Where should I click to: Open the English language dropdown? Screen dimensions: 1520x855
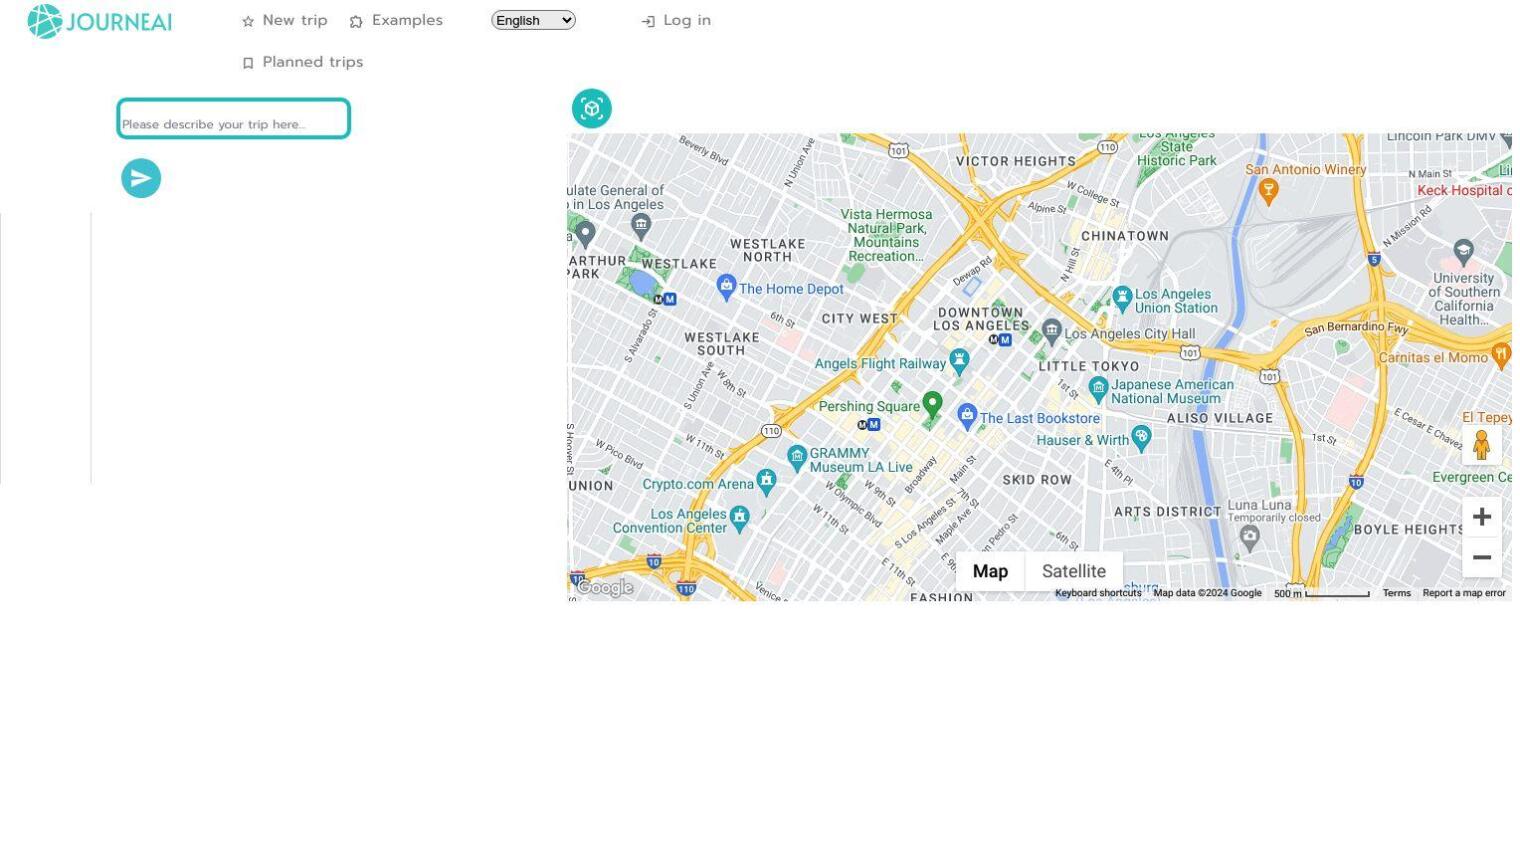(533, 20)
